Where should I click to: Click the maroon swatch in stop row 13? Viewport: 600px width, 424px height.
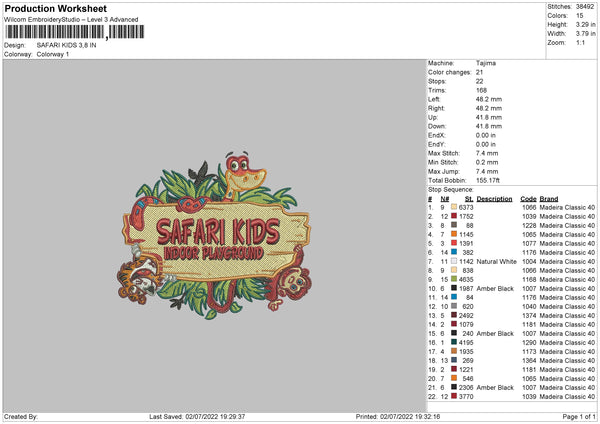(454, 315)
